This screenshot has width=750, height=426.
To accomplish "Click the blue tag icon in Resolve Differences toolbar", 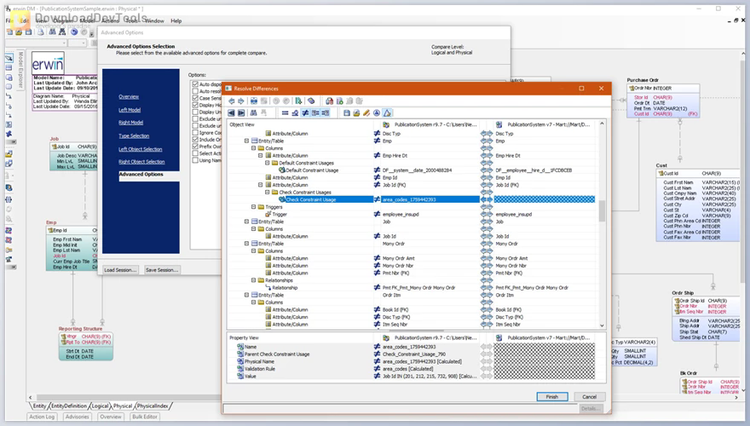I will (311, 101).
